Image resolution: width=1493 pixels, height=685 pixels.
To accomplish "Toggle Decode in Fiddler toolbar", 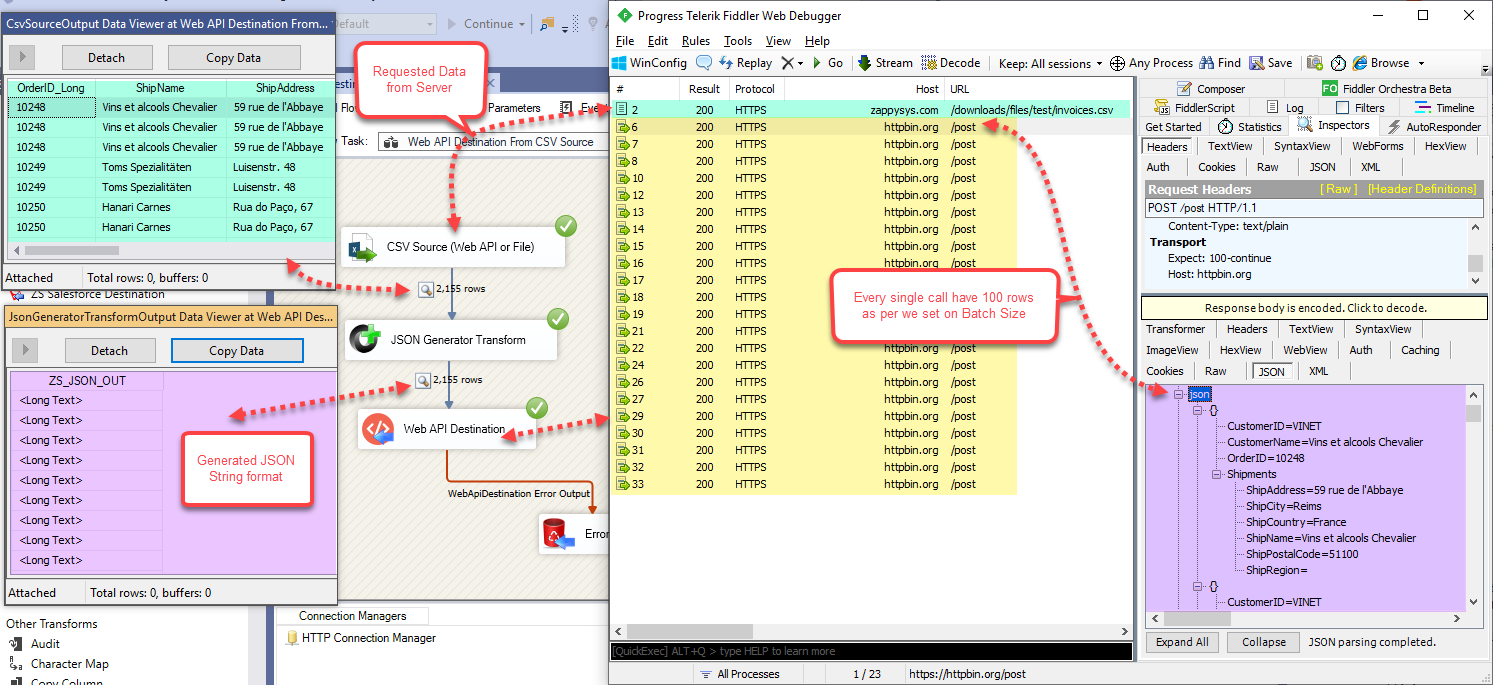I will [951, 63].
